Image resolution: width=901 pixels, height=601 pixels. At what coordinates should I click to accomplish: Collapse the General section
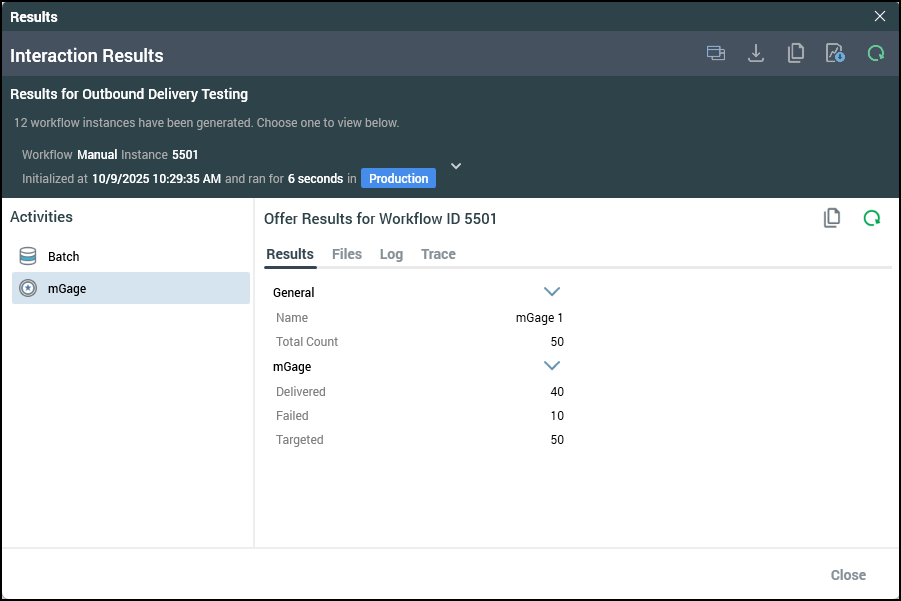tap(551, 292)
